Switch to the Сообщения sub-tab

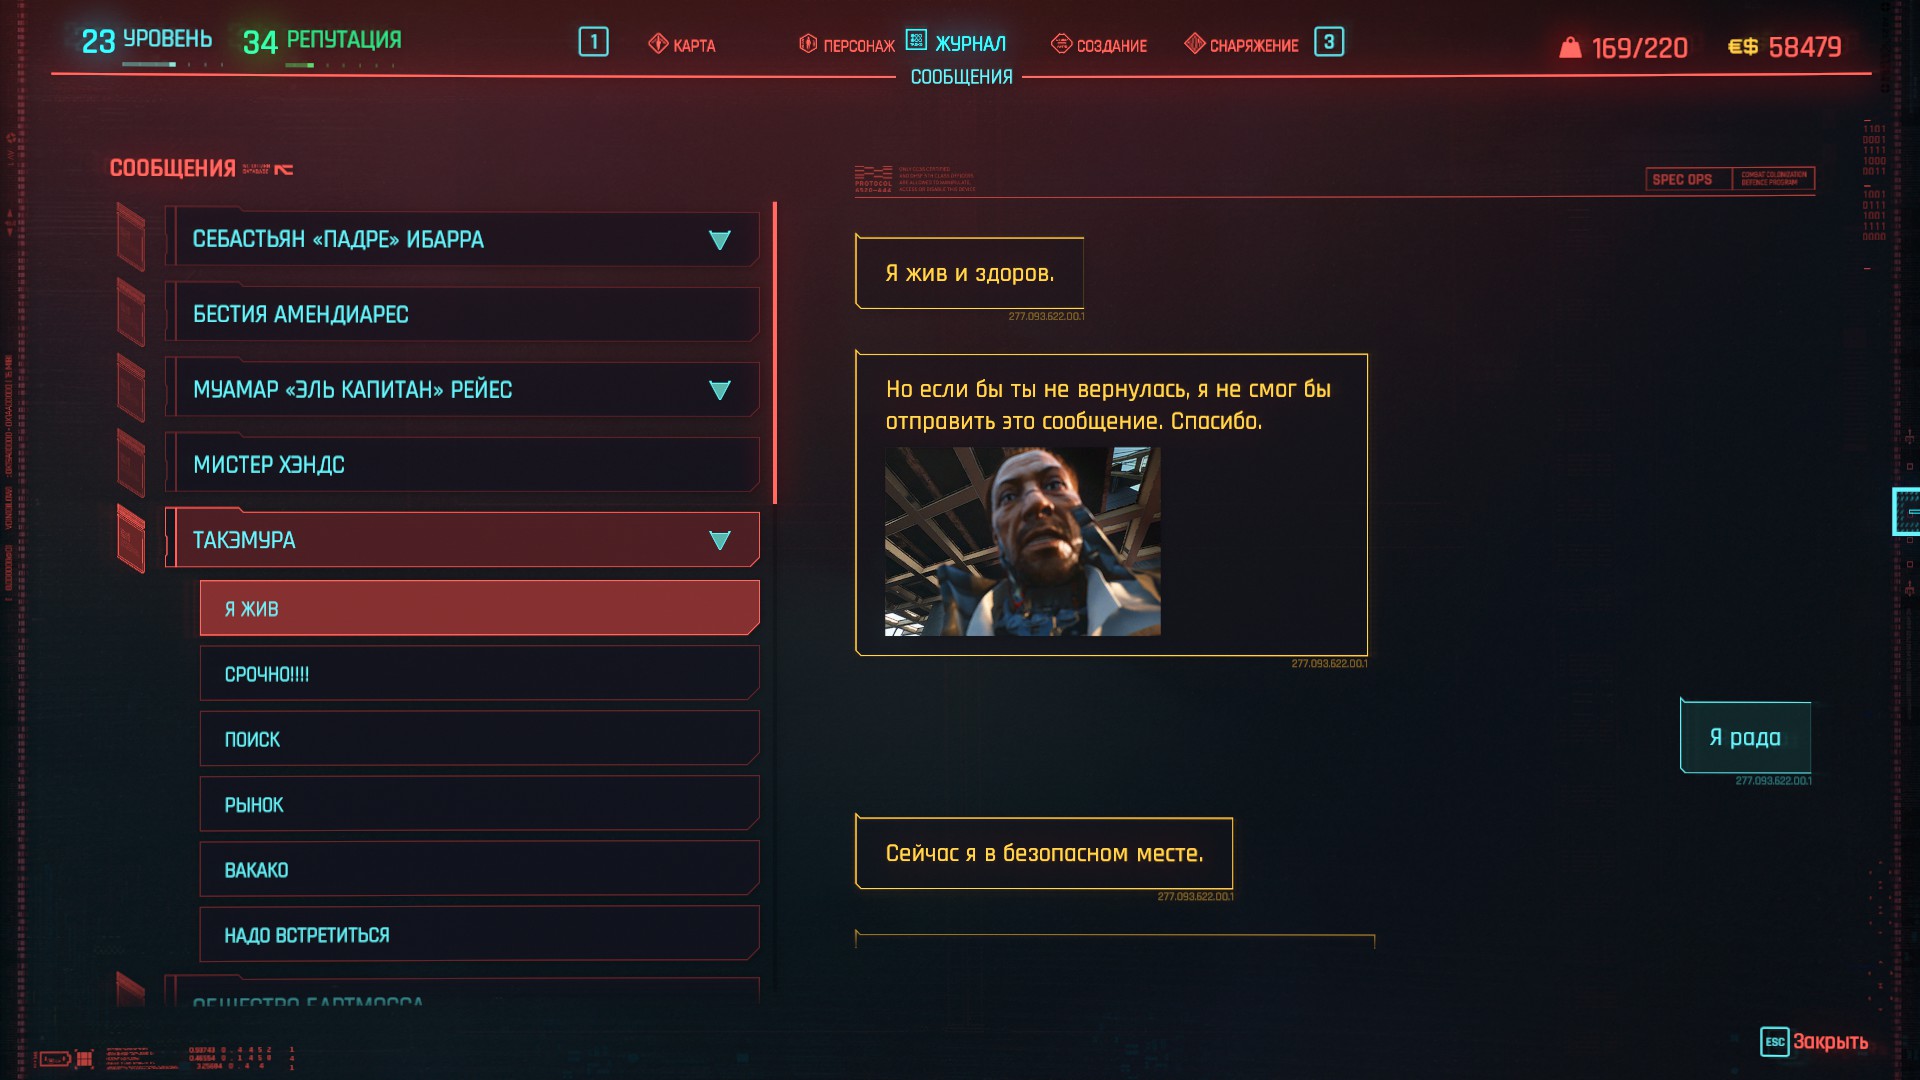pyautogui.click(x=961, y=77)
